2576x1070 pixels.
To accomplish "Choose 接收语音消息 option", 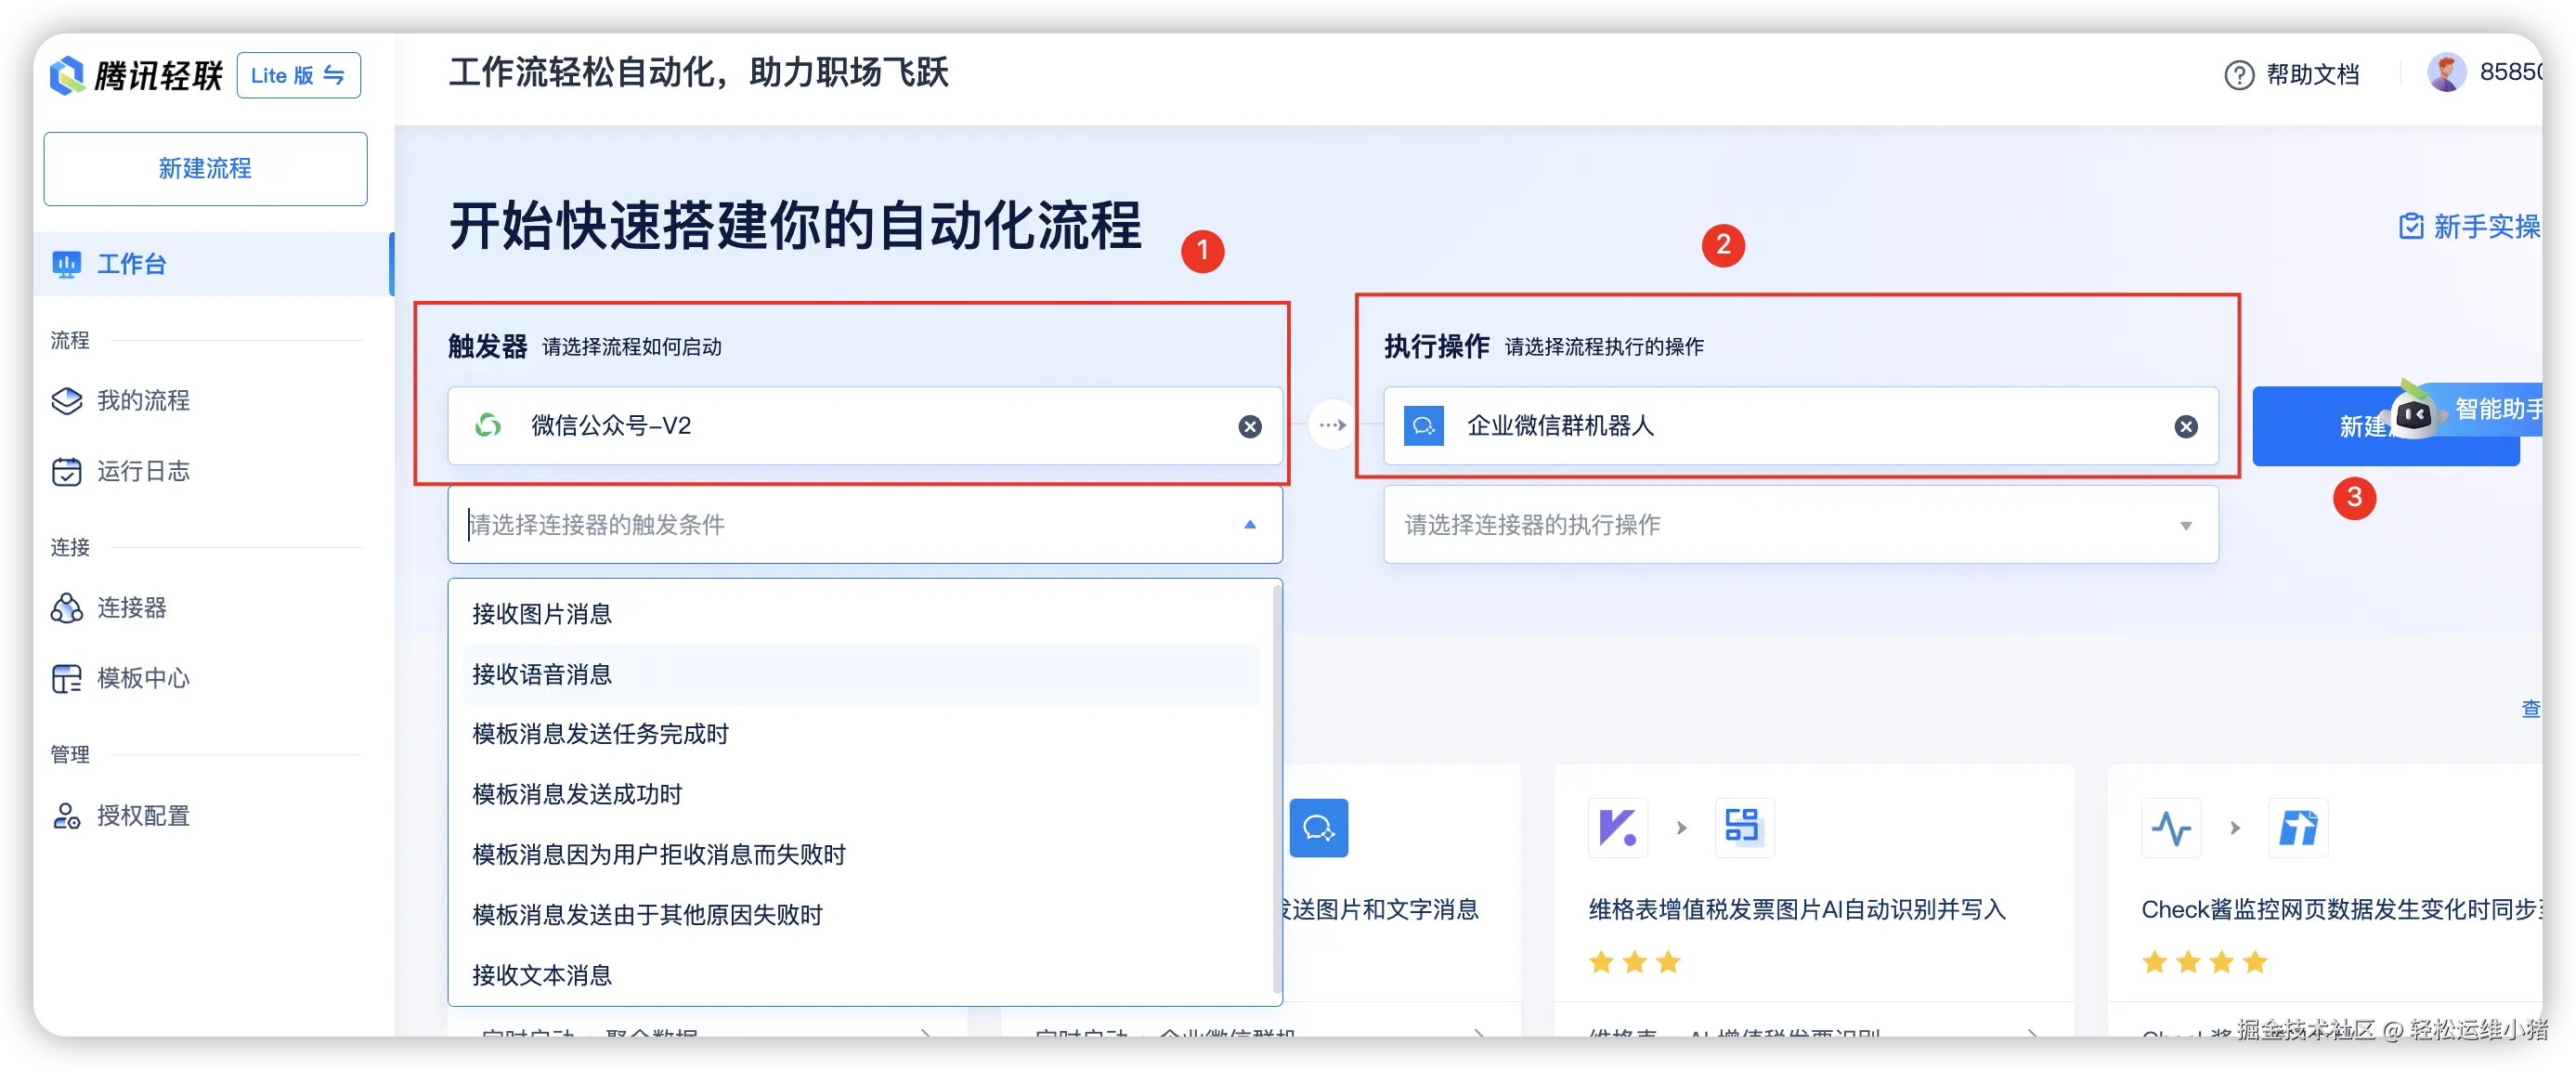I will [542, 675].
